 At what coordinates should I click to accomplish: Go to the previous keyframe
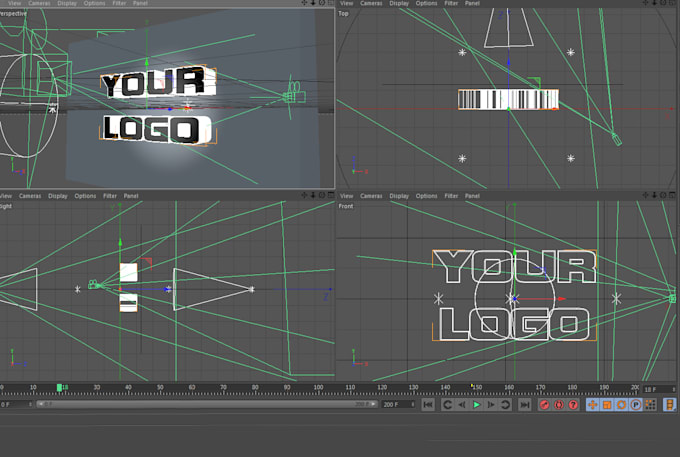(448, 405)
